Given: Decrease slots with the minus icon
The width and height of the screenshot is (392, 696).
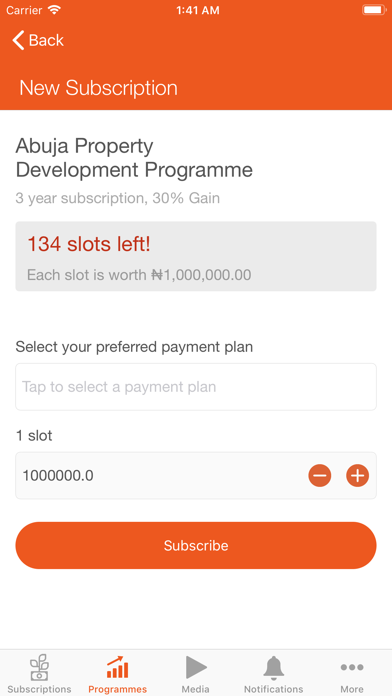Looking at the screenshot, I should click(320, 475).
